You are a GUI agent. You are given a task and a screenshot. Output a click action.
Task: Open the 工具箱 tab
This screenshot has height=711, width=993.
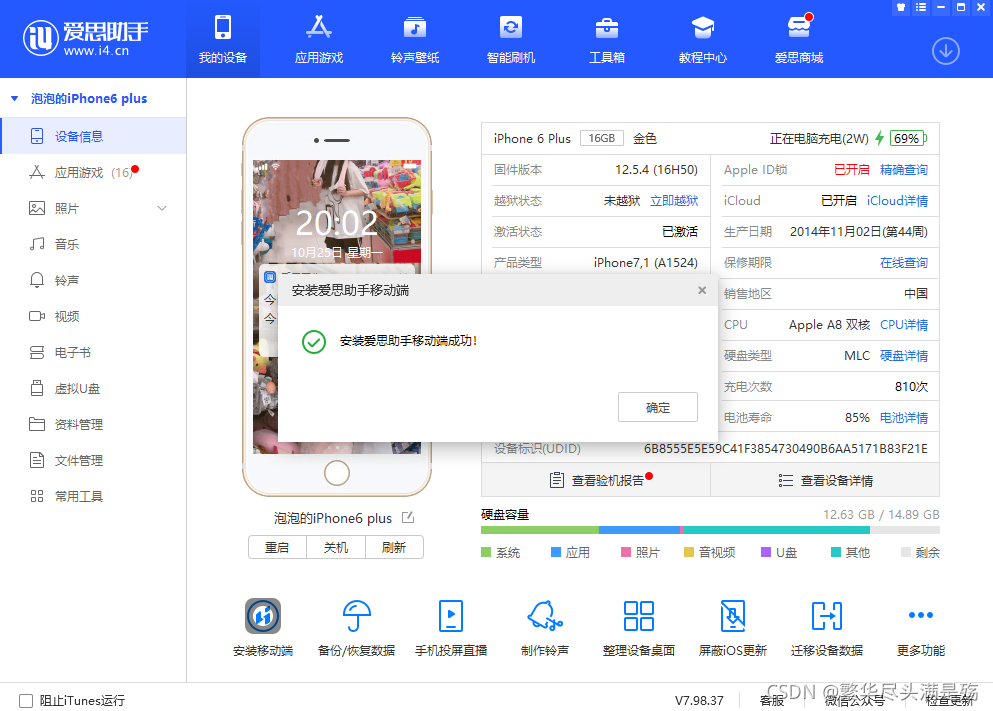607,39
